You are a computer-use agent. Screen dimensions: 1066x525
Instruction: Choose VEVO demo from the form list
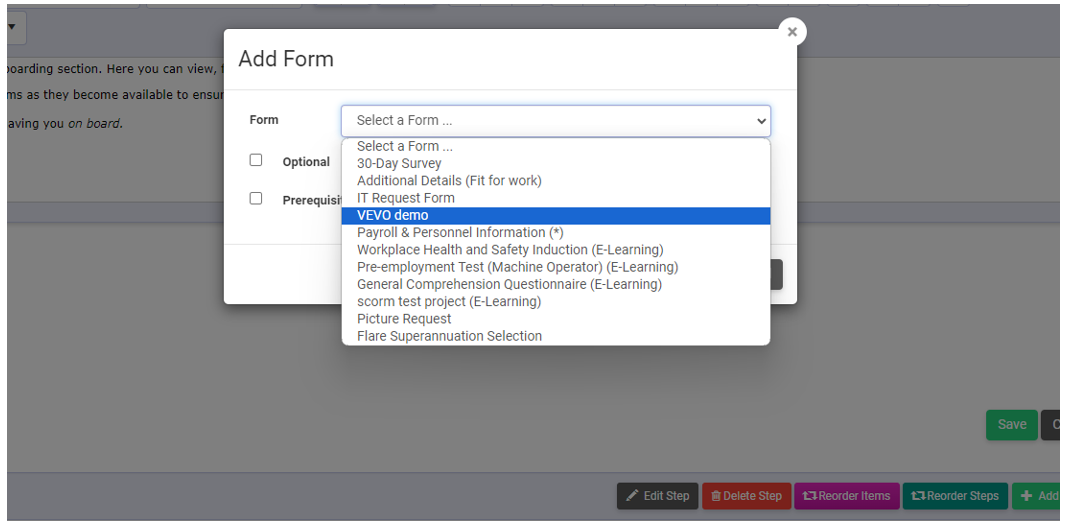pos(555,216)
